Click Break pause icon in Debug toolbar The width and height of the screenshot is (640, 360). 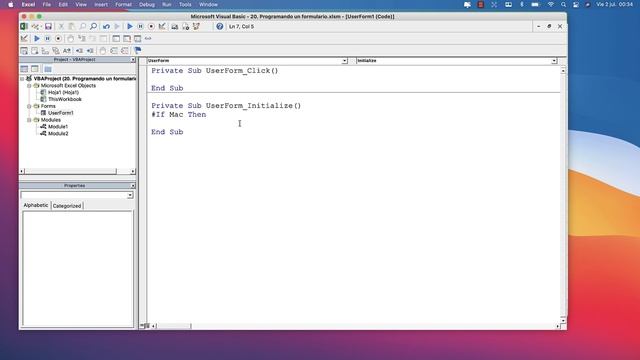47,38
